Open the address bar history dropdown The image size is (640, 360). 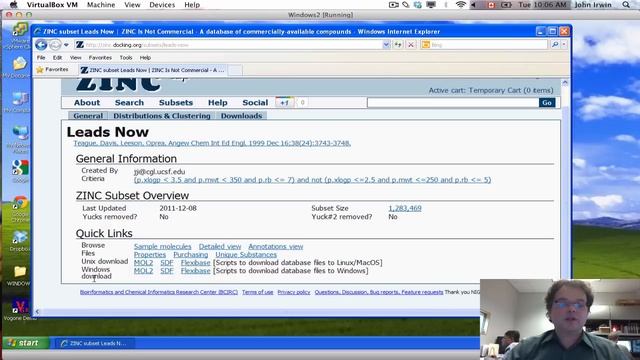pyautogui.click(x=386, y=45)
